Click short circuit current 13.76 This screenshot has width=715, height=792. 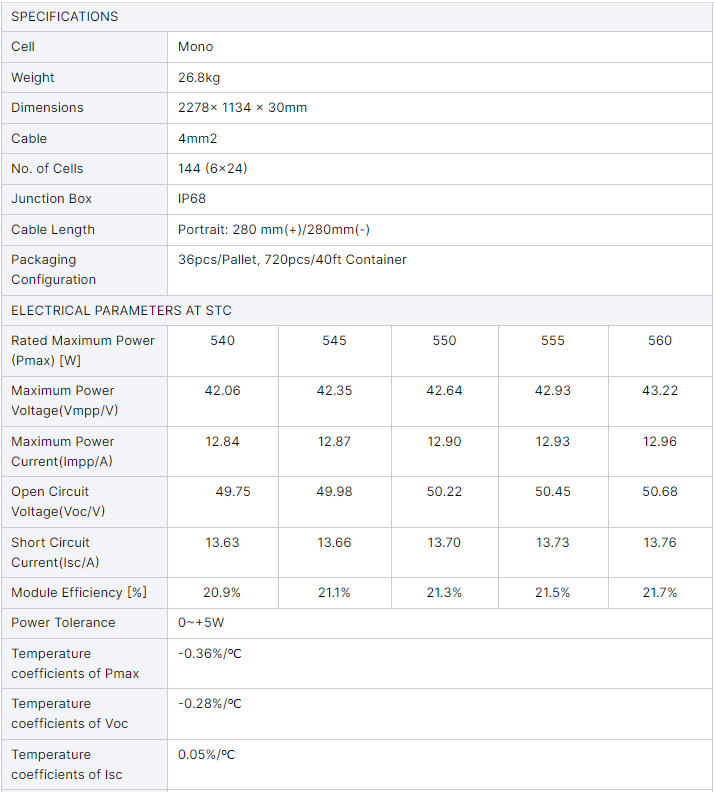tap(660, 542)
